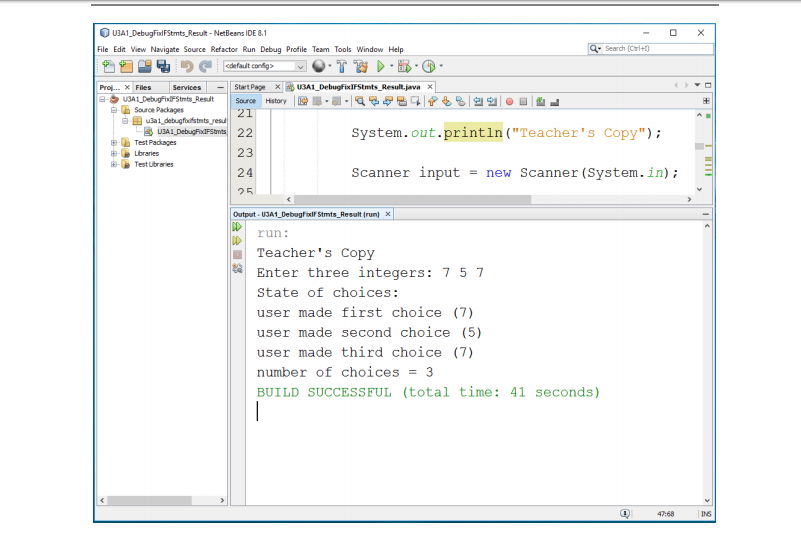Click the Open Project toolbar icon
This screenshot has width=801, height=538.
click(x=145, y=66)
